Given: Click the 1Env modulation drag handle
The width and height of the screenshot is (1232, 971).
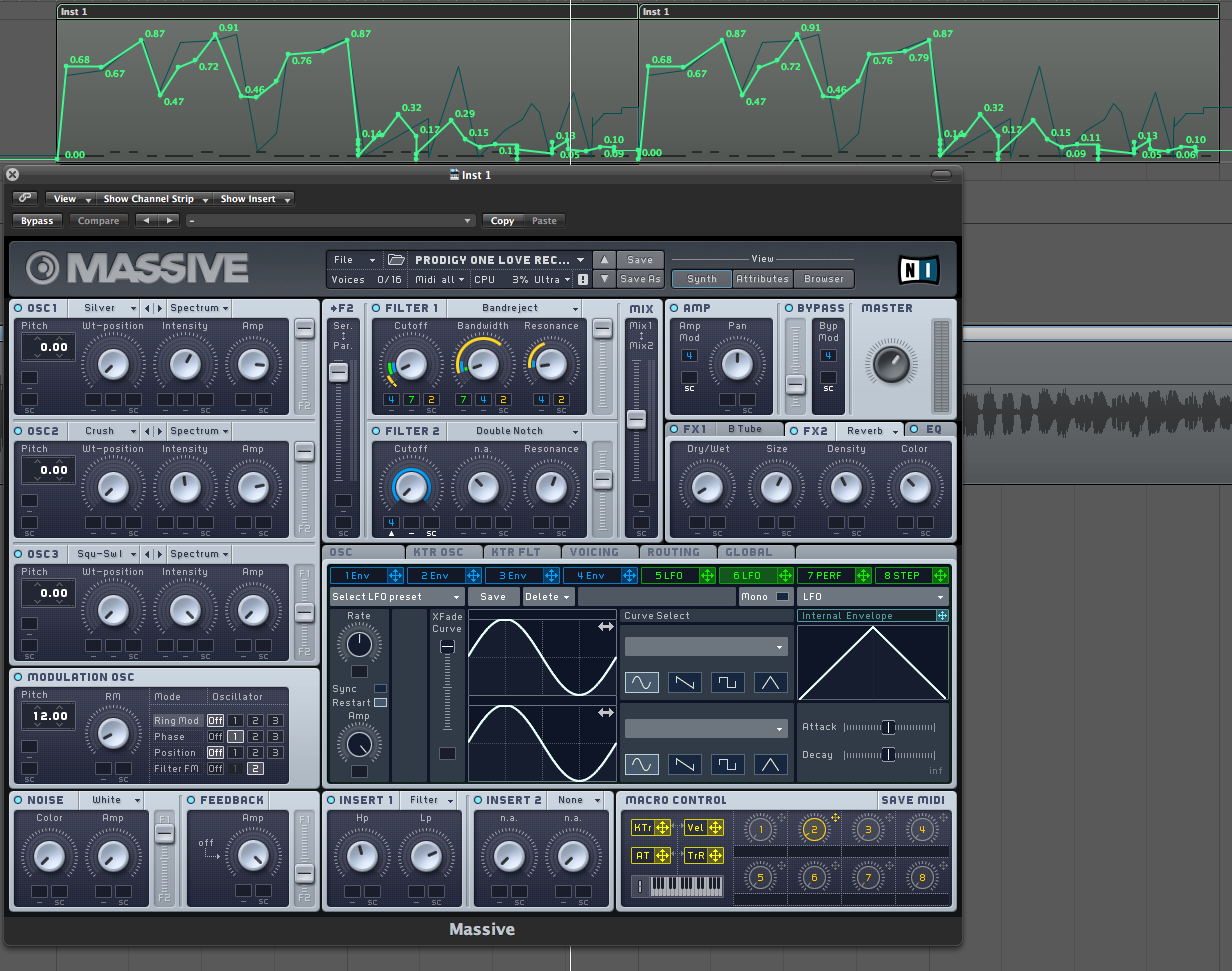Looking at the screenshot, I should coord(395,576).
